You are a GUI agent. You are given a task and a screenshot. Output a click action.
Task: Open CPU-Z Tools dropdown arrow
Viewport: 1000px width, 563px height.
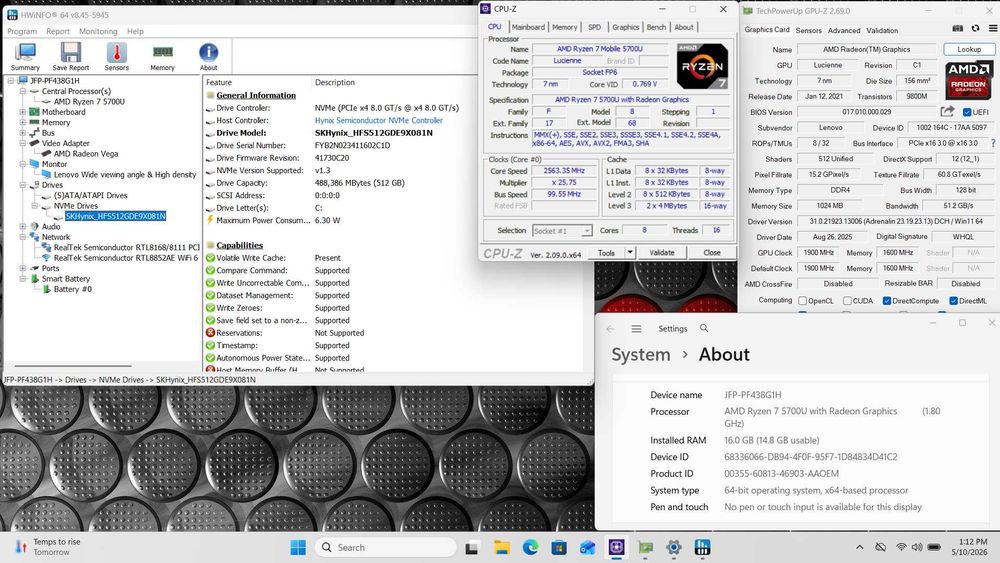629,252
